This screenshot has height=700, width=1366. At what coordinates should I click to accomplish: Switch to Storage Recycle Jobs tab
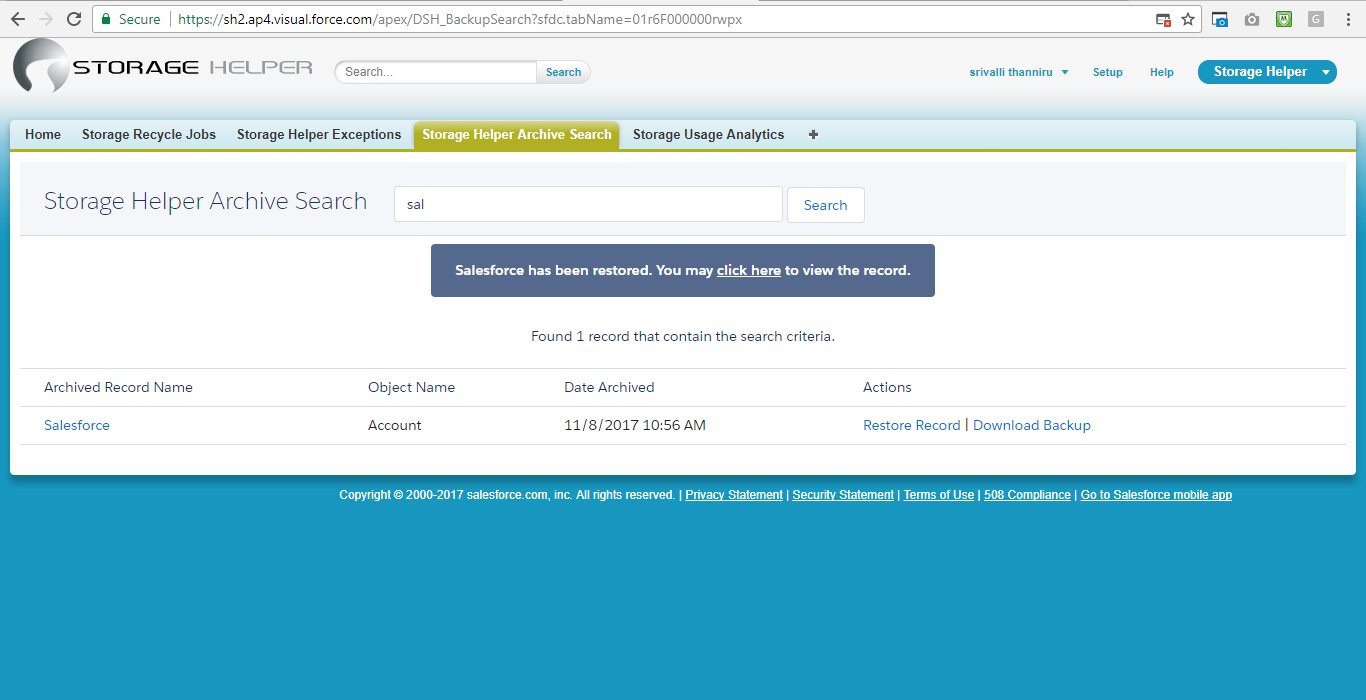click(149, 135)
